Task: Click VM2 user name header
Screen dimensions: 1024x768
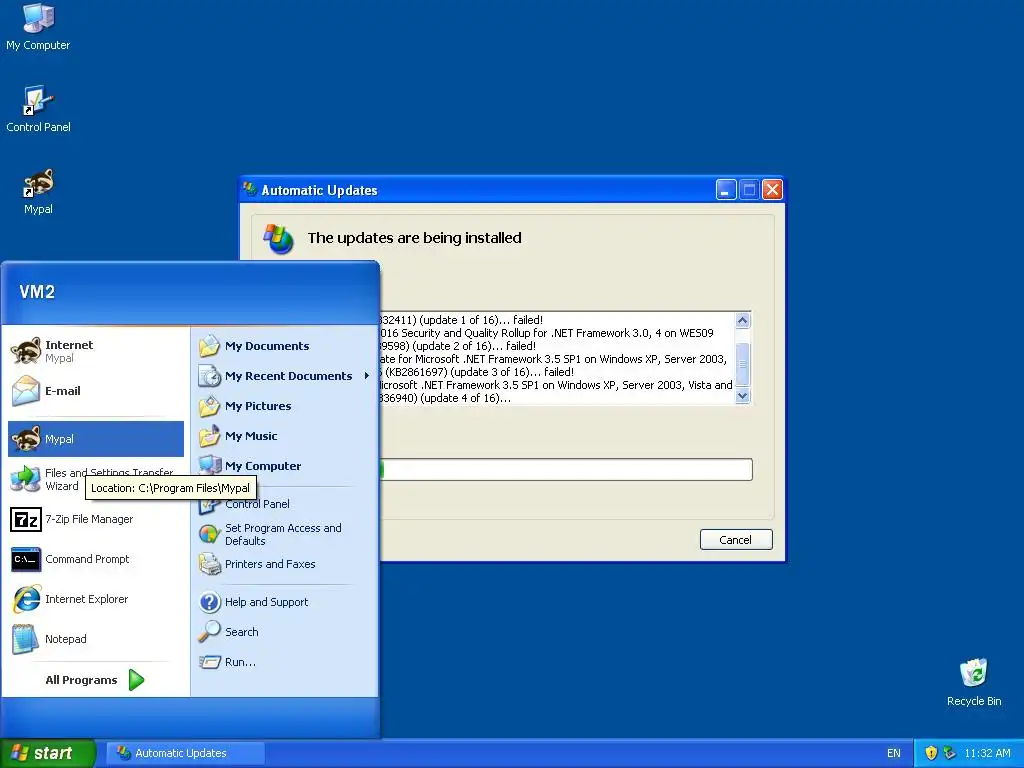Action: (37, 291)
